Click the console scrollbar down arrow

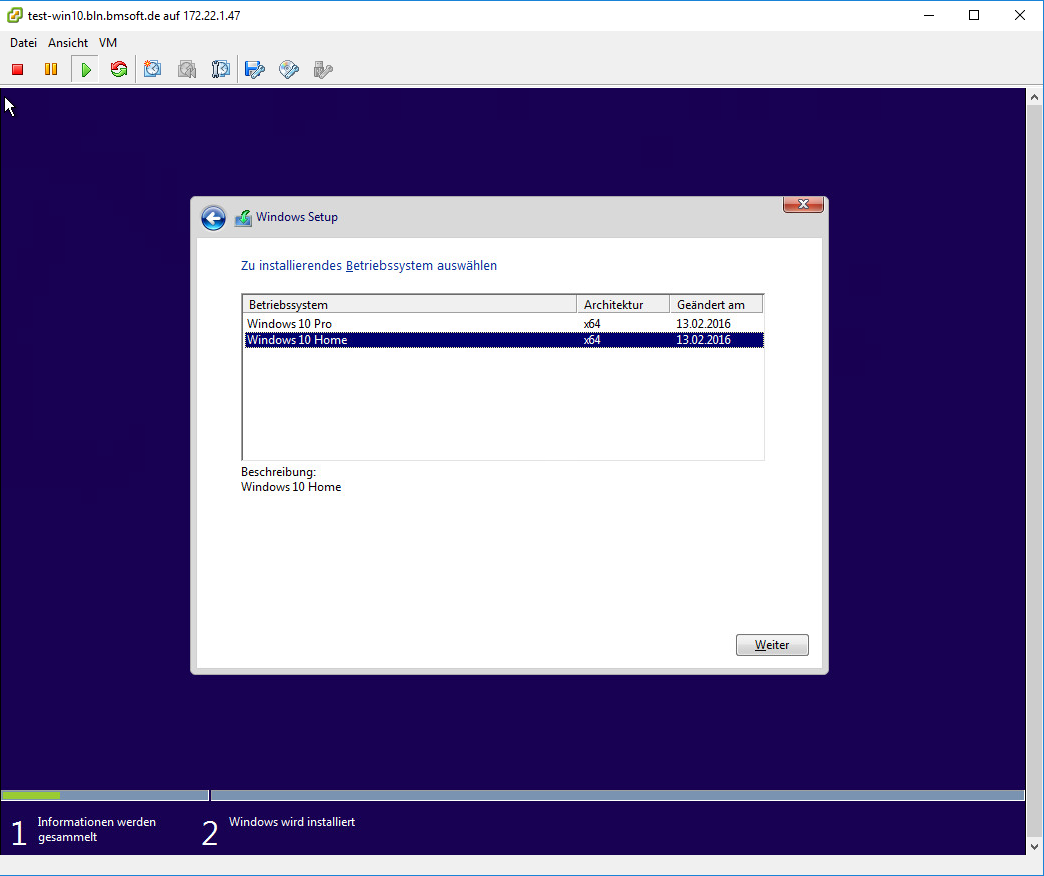[1034, 847]
